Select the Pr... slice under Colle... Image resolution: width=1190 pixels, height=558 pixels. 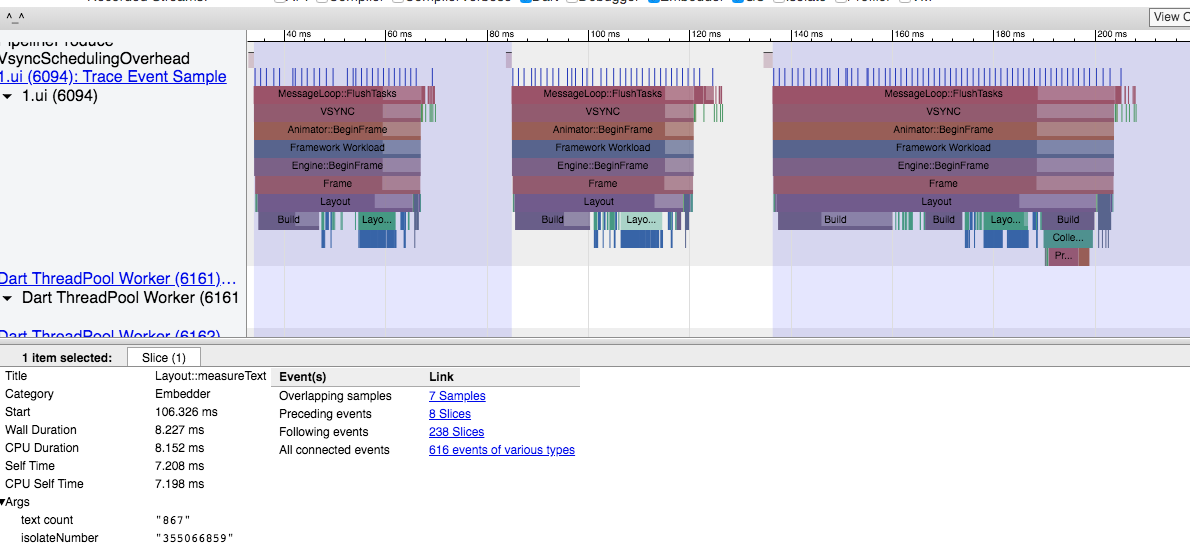coord(1063,256)
